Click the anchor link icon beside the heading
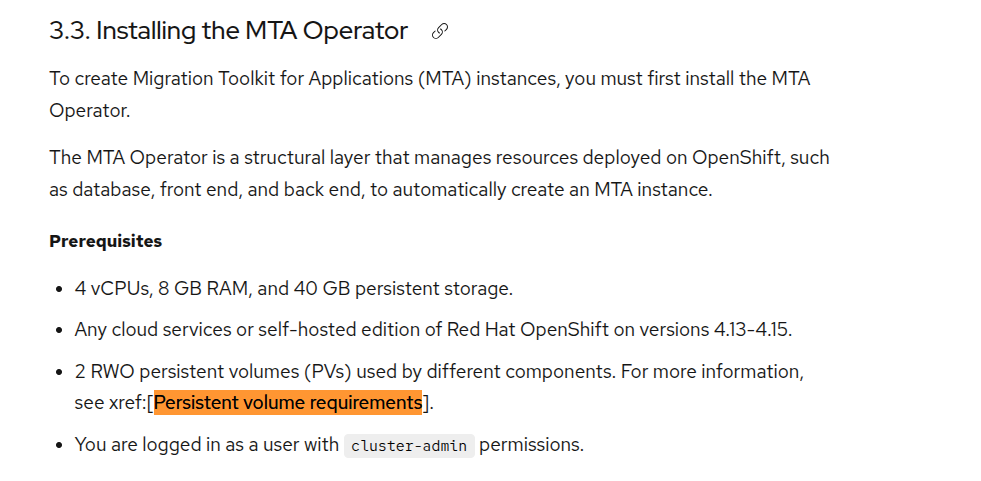981x481 pixels. pos(439,31)
